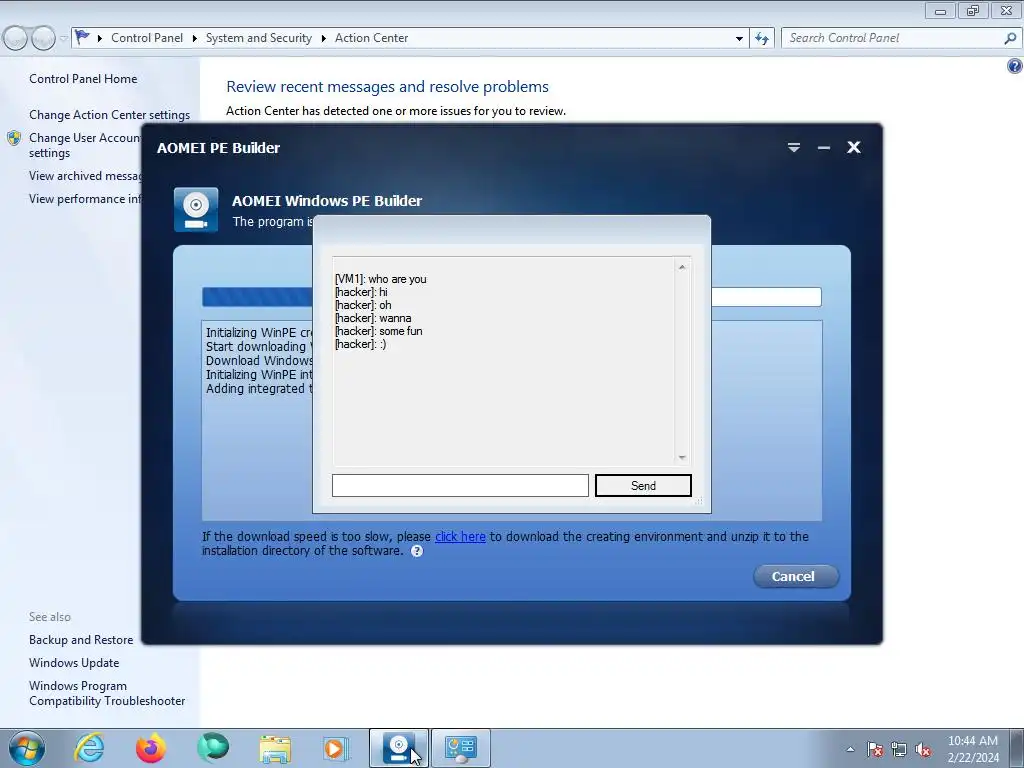Click the AOMEI disc logo icon
This screenshot has height=768, width=1024.
[196, 210]
